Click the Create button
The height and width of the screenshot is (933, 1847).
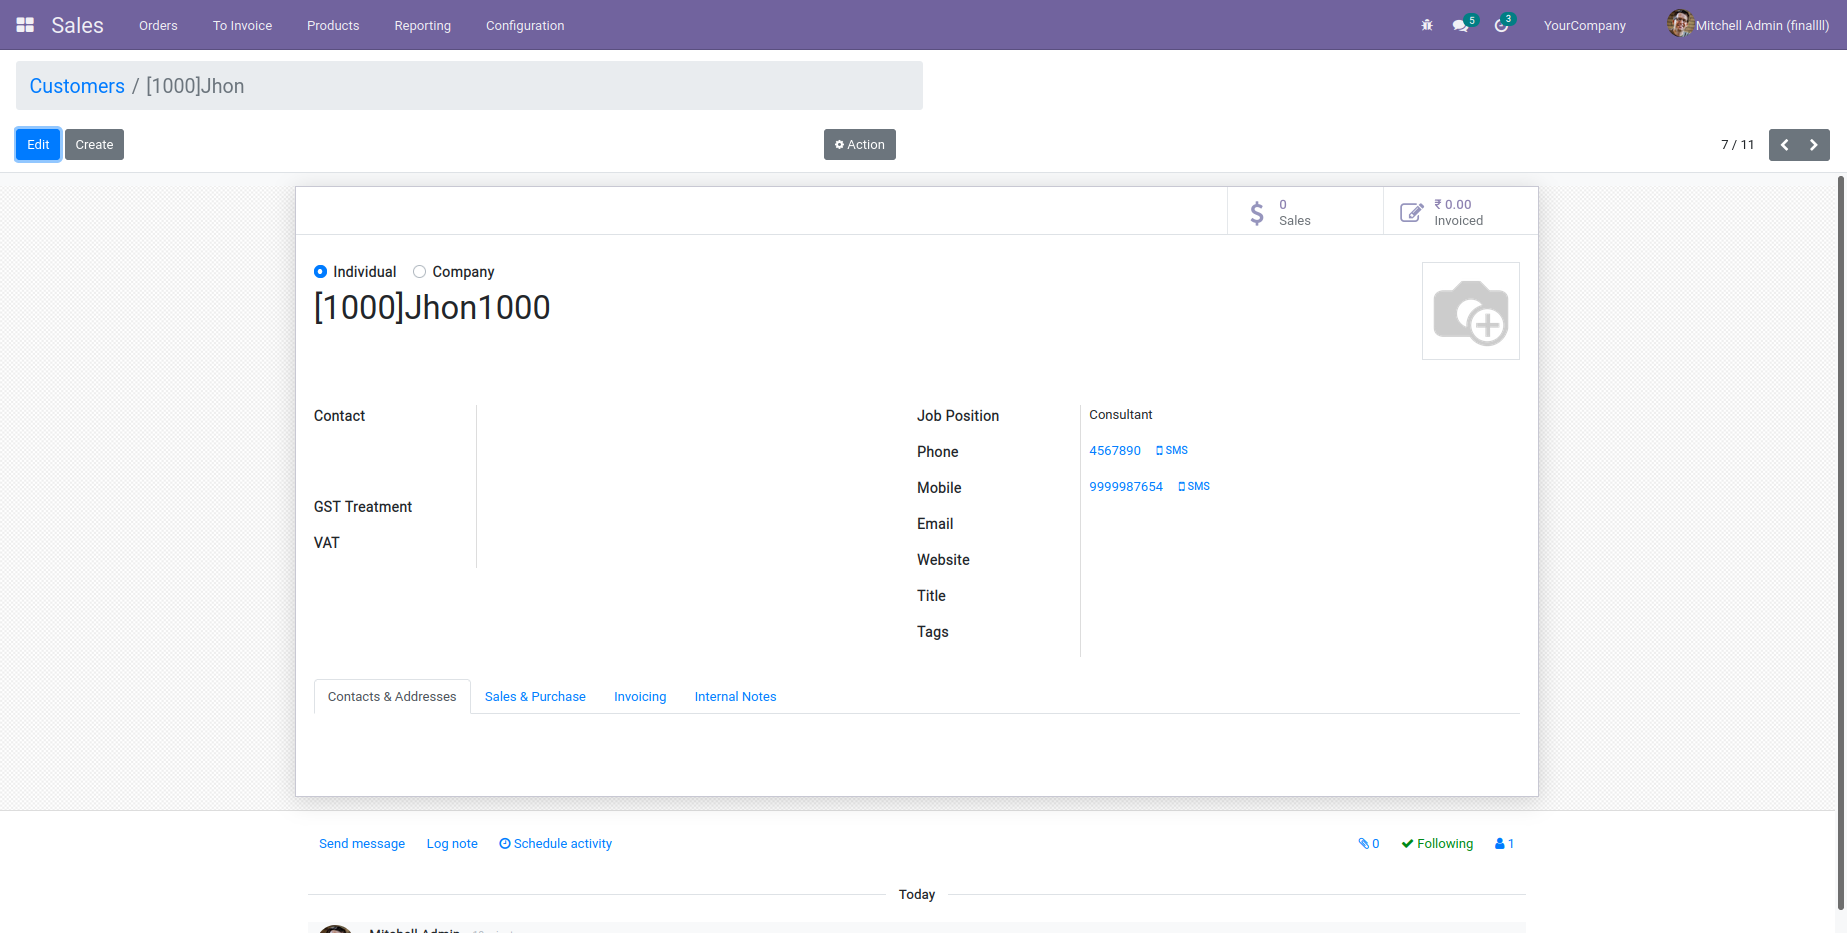point(94,145)
